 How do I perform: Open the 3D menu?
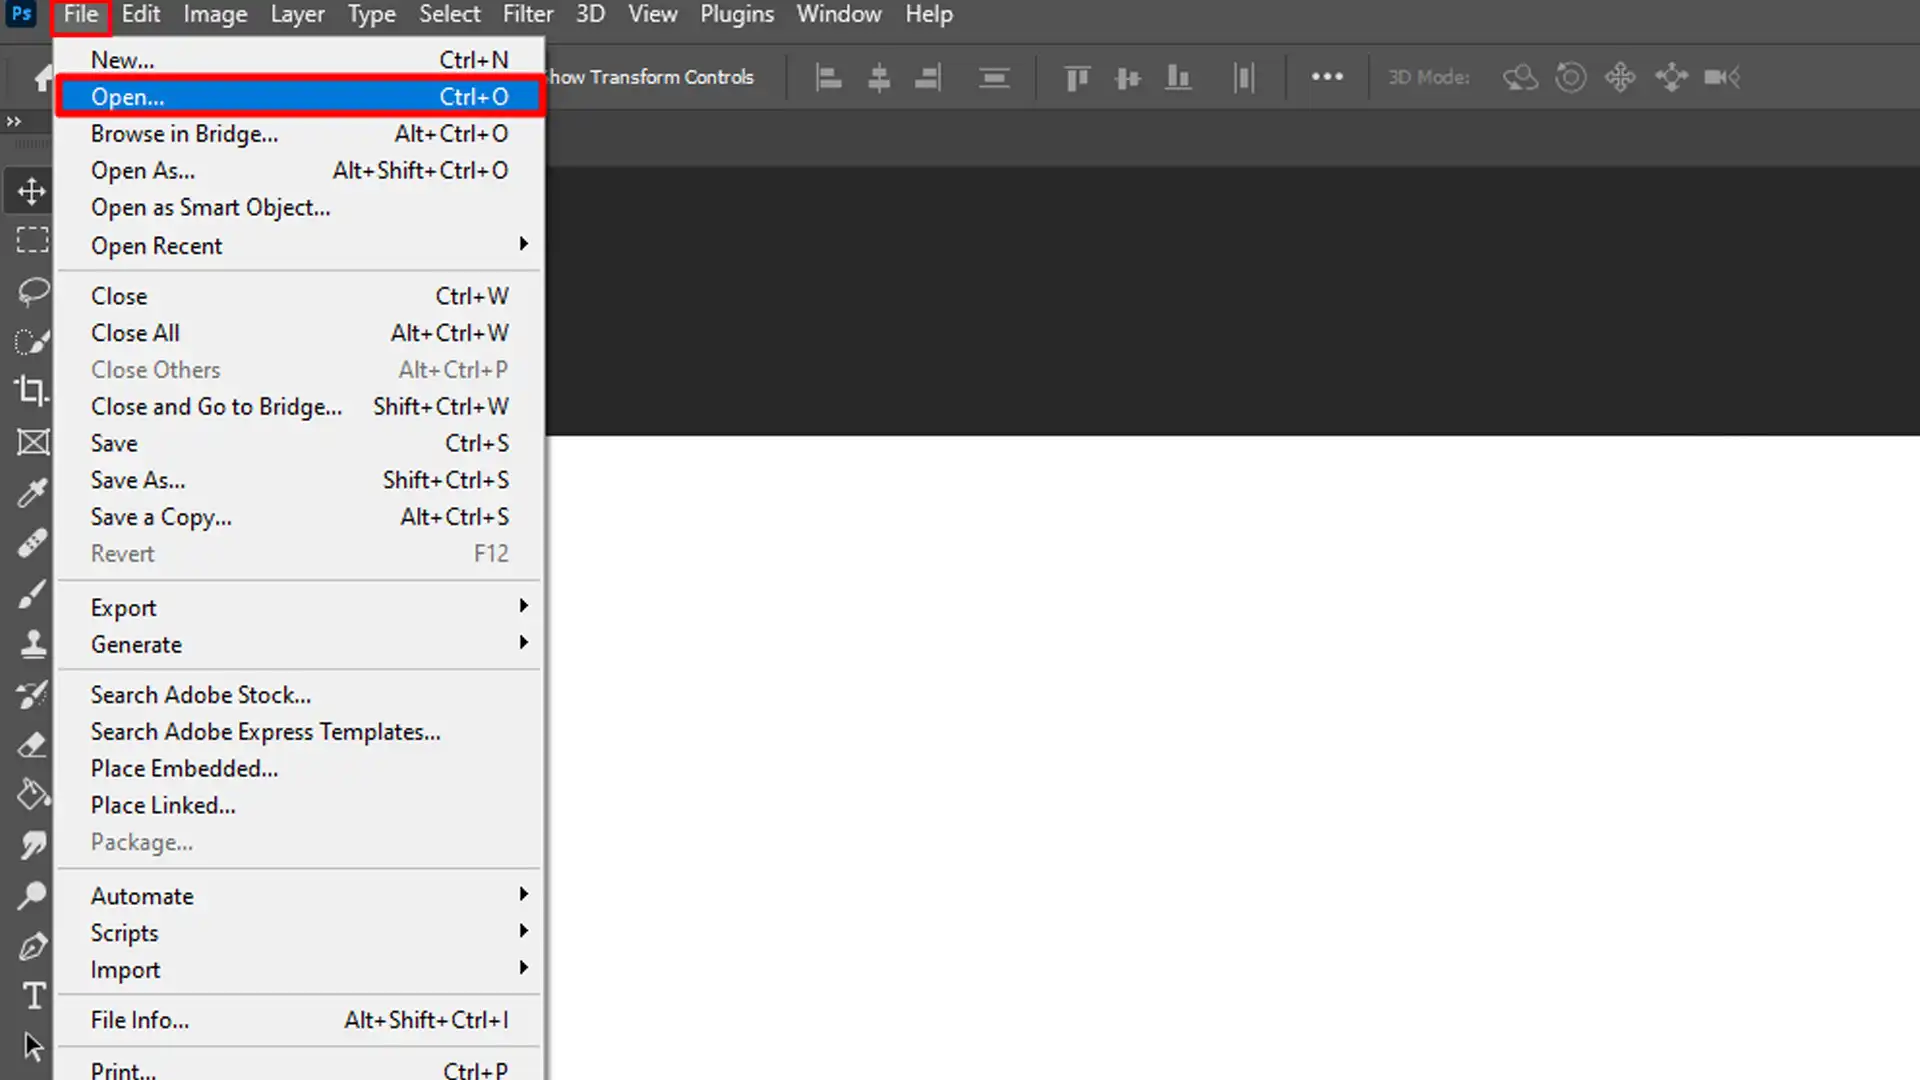590,15
